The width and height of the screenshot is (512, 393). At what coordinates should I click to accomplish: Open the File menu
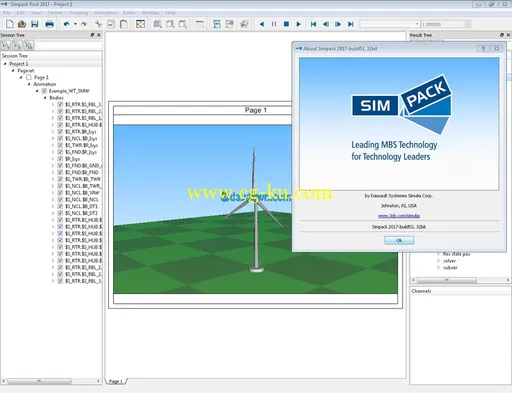6,13
